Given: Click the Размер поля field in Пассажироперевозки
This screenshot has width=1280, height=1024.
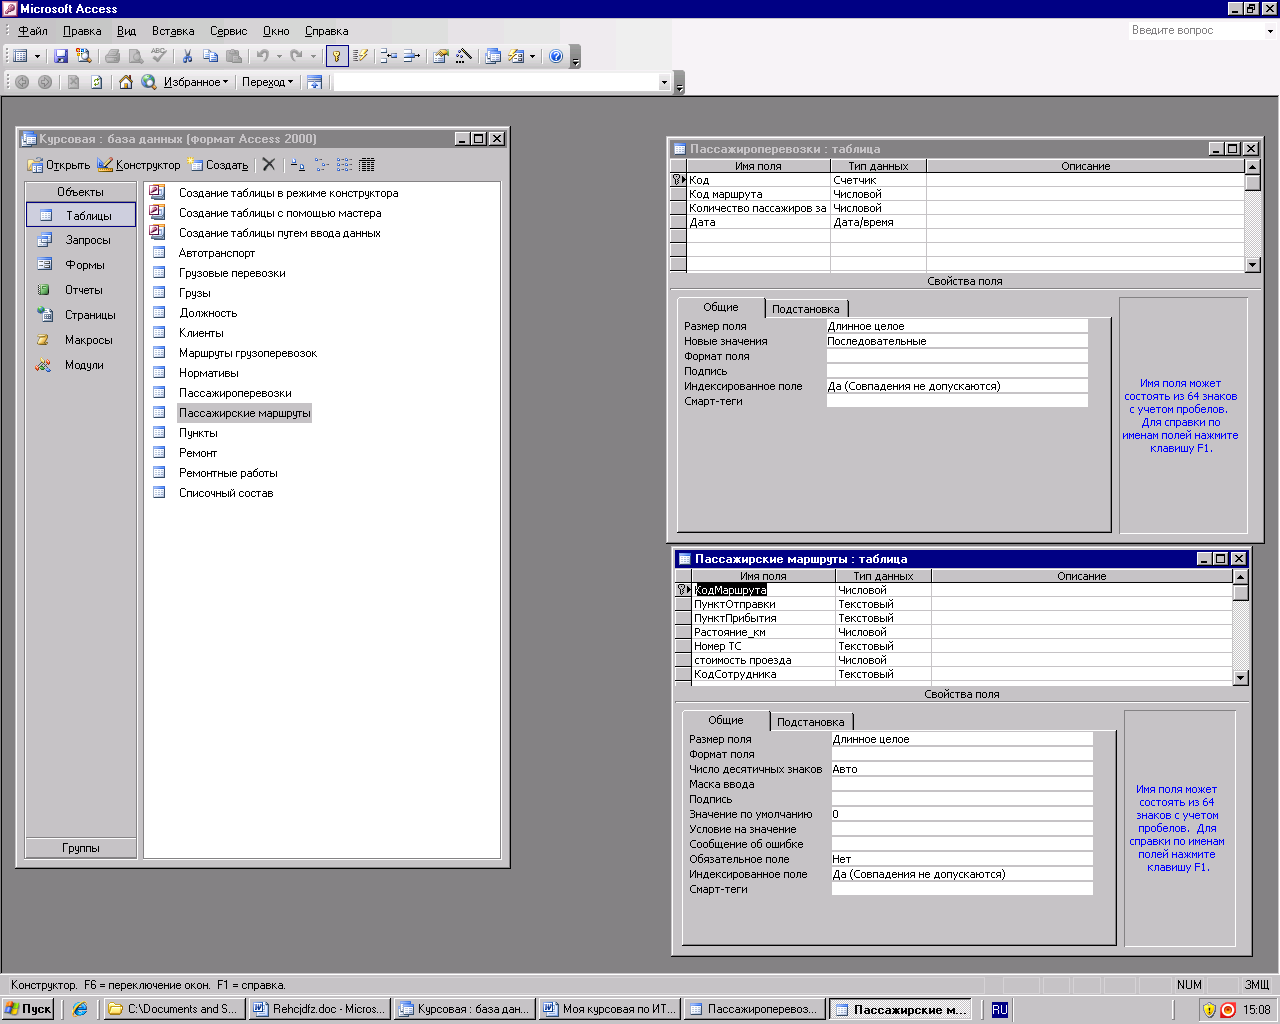Looking at the screenshot, I should [x=956, y=326].
